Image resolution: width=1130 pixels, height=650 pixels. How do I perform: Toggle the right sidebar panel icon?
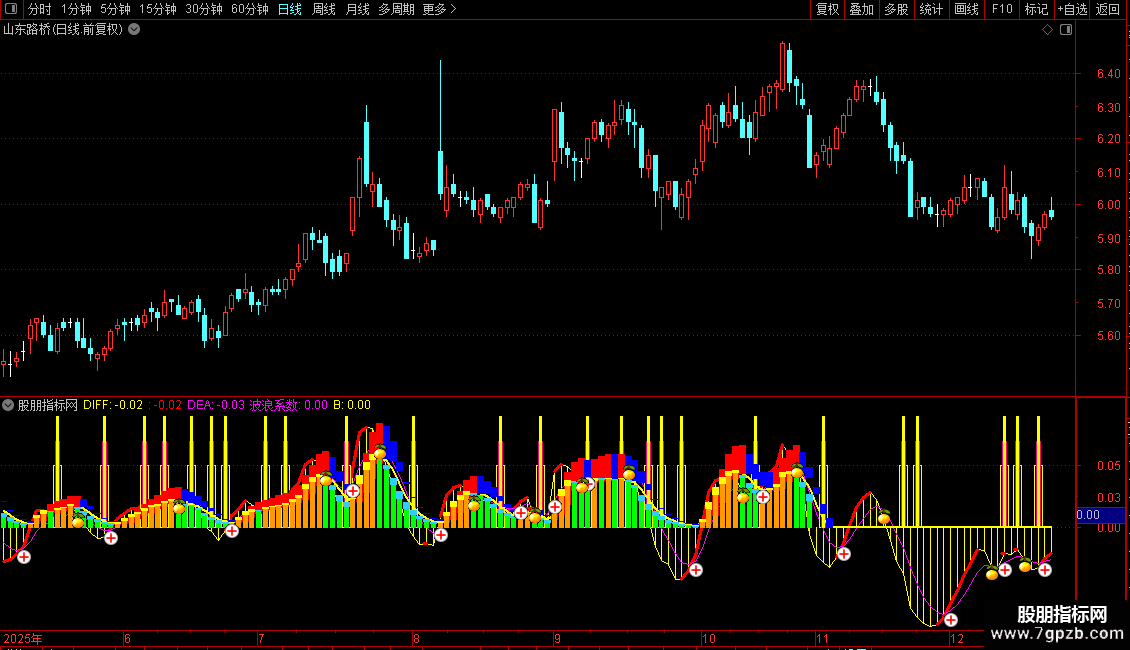(1066, 30)
